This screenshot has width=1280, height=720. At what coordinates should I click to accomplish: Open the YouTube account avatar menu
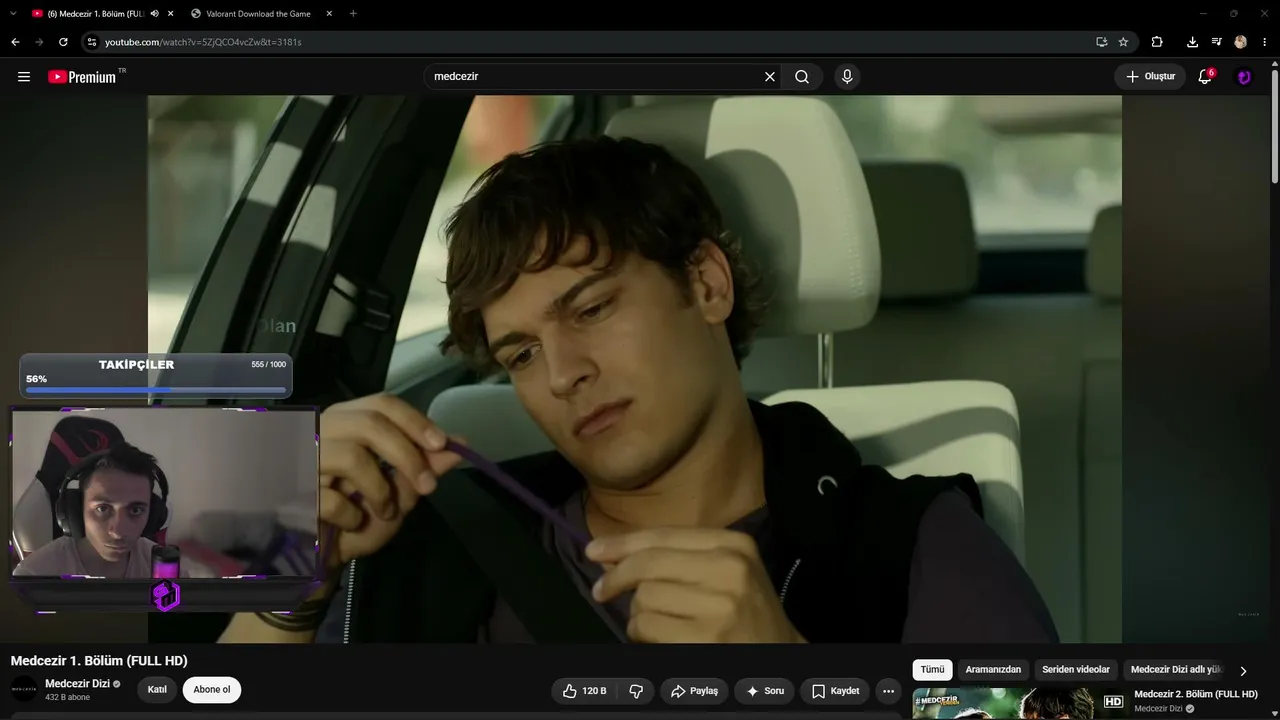1244,77
